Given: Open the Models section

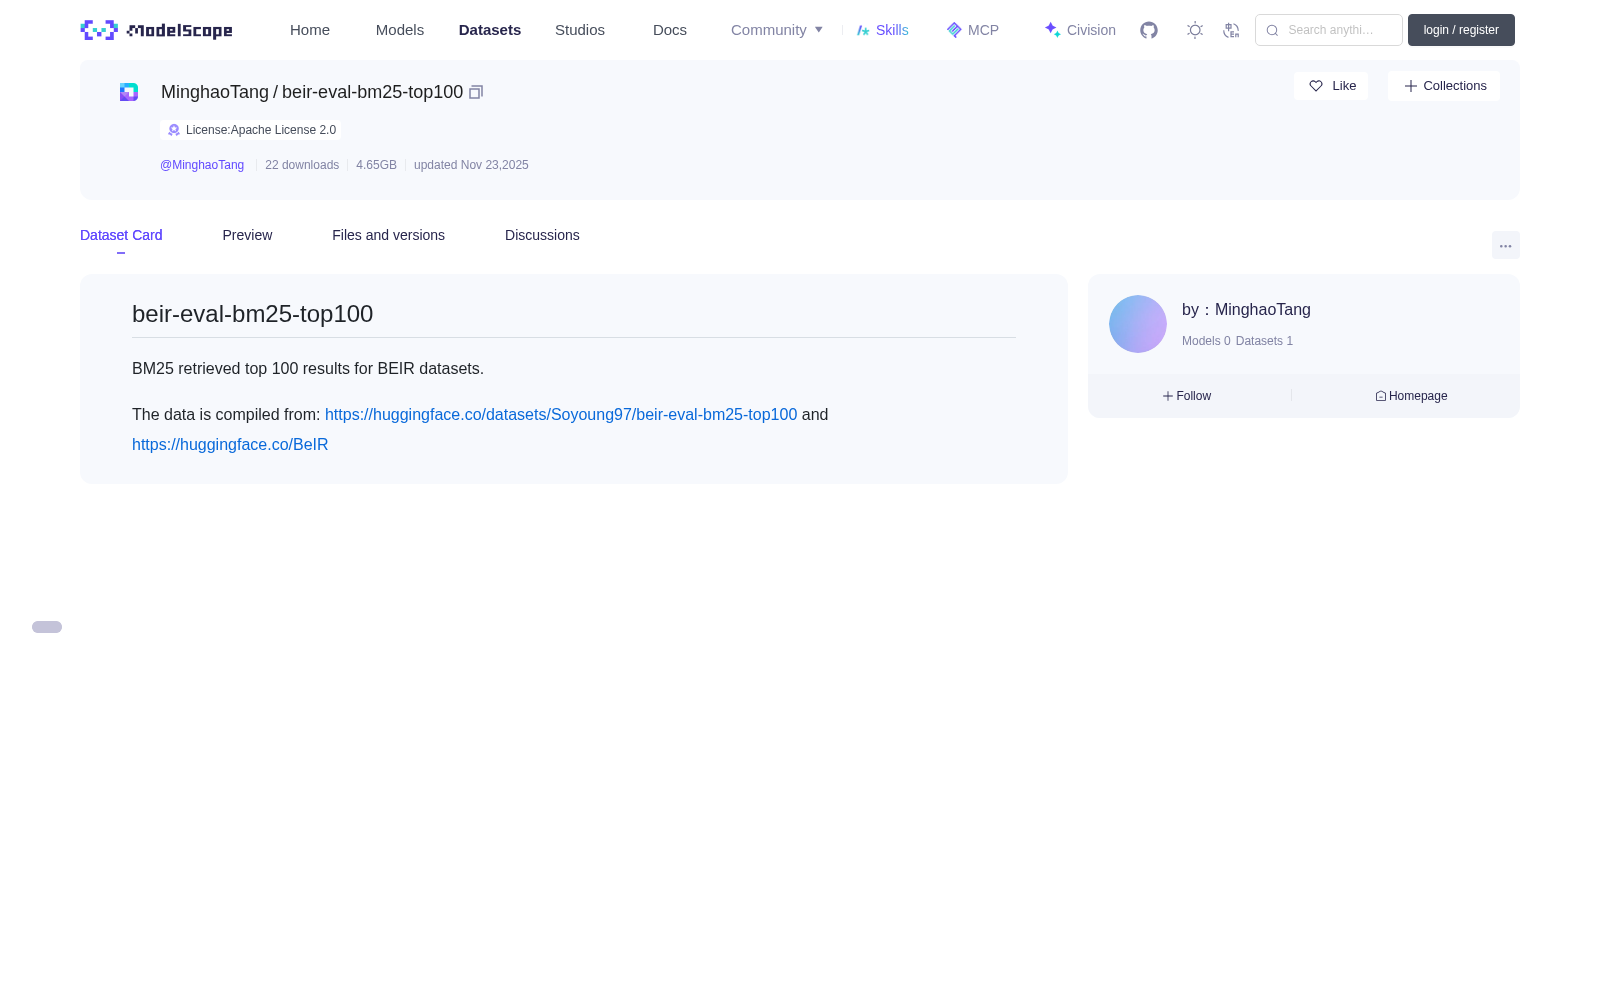Looking at the screenshot, I should click(x=400, y=30).
